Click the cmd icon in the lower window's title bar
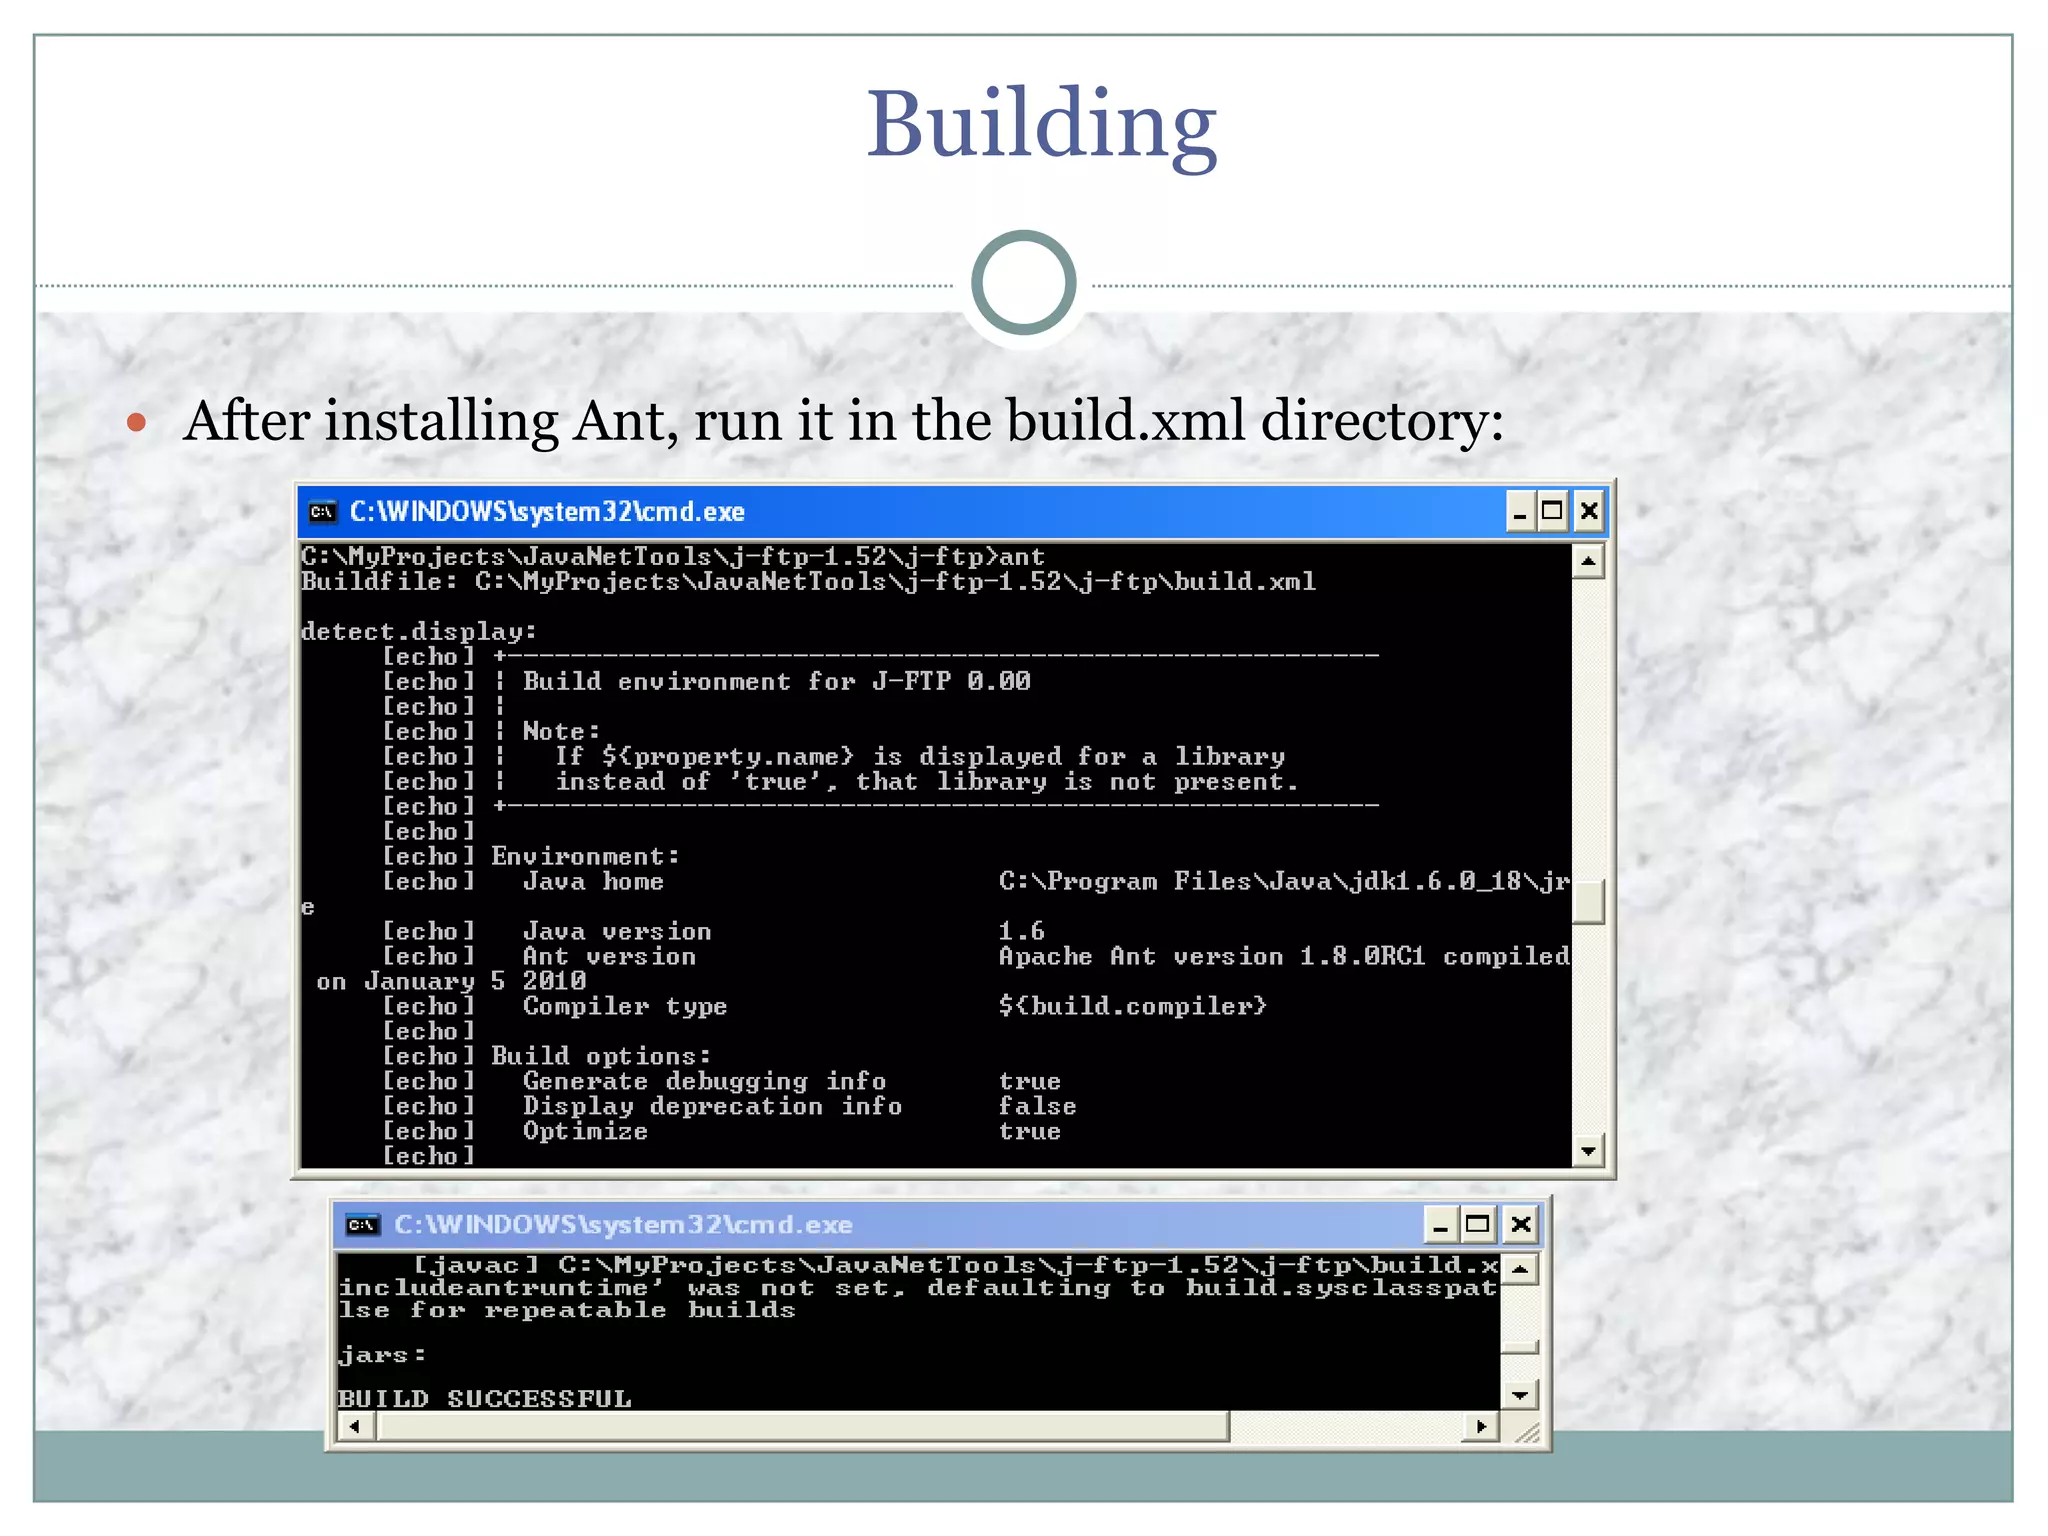This screenshot has width=2048, height=1536. point(362,1225)
